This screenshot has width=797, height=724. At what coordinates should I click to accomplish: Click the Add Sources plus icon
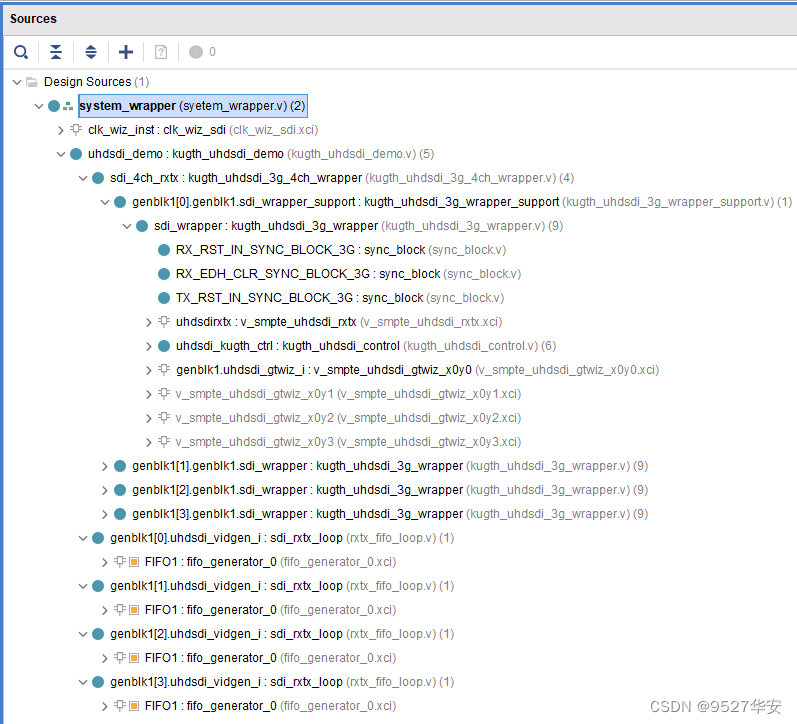click(125, 52)
